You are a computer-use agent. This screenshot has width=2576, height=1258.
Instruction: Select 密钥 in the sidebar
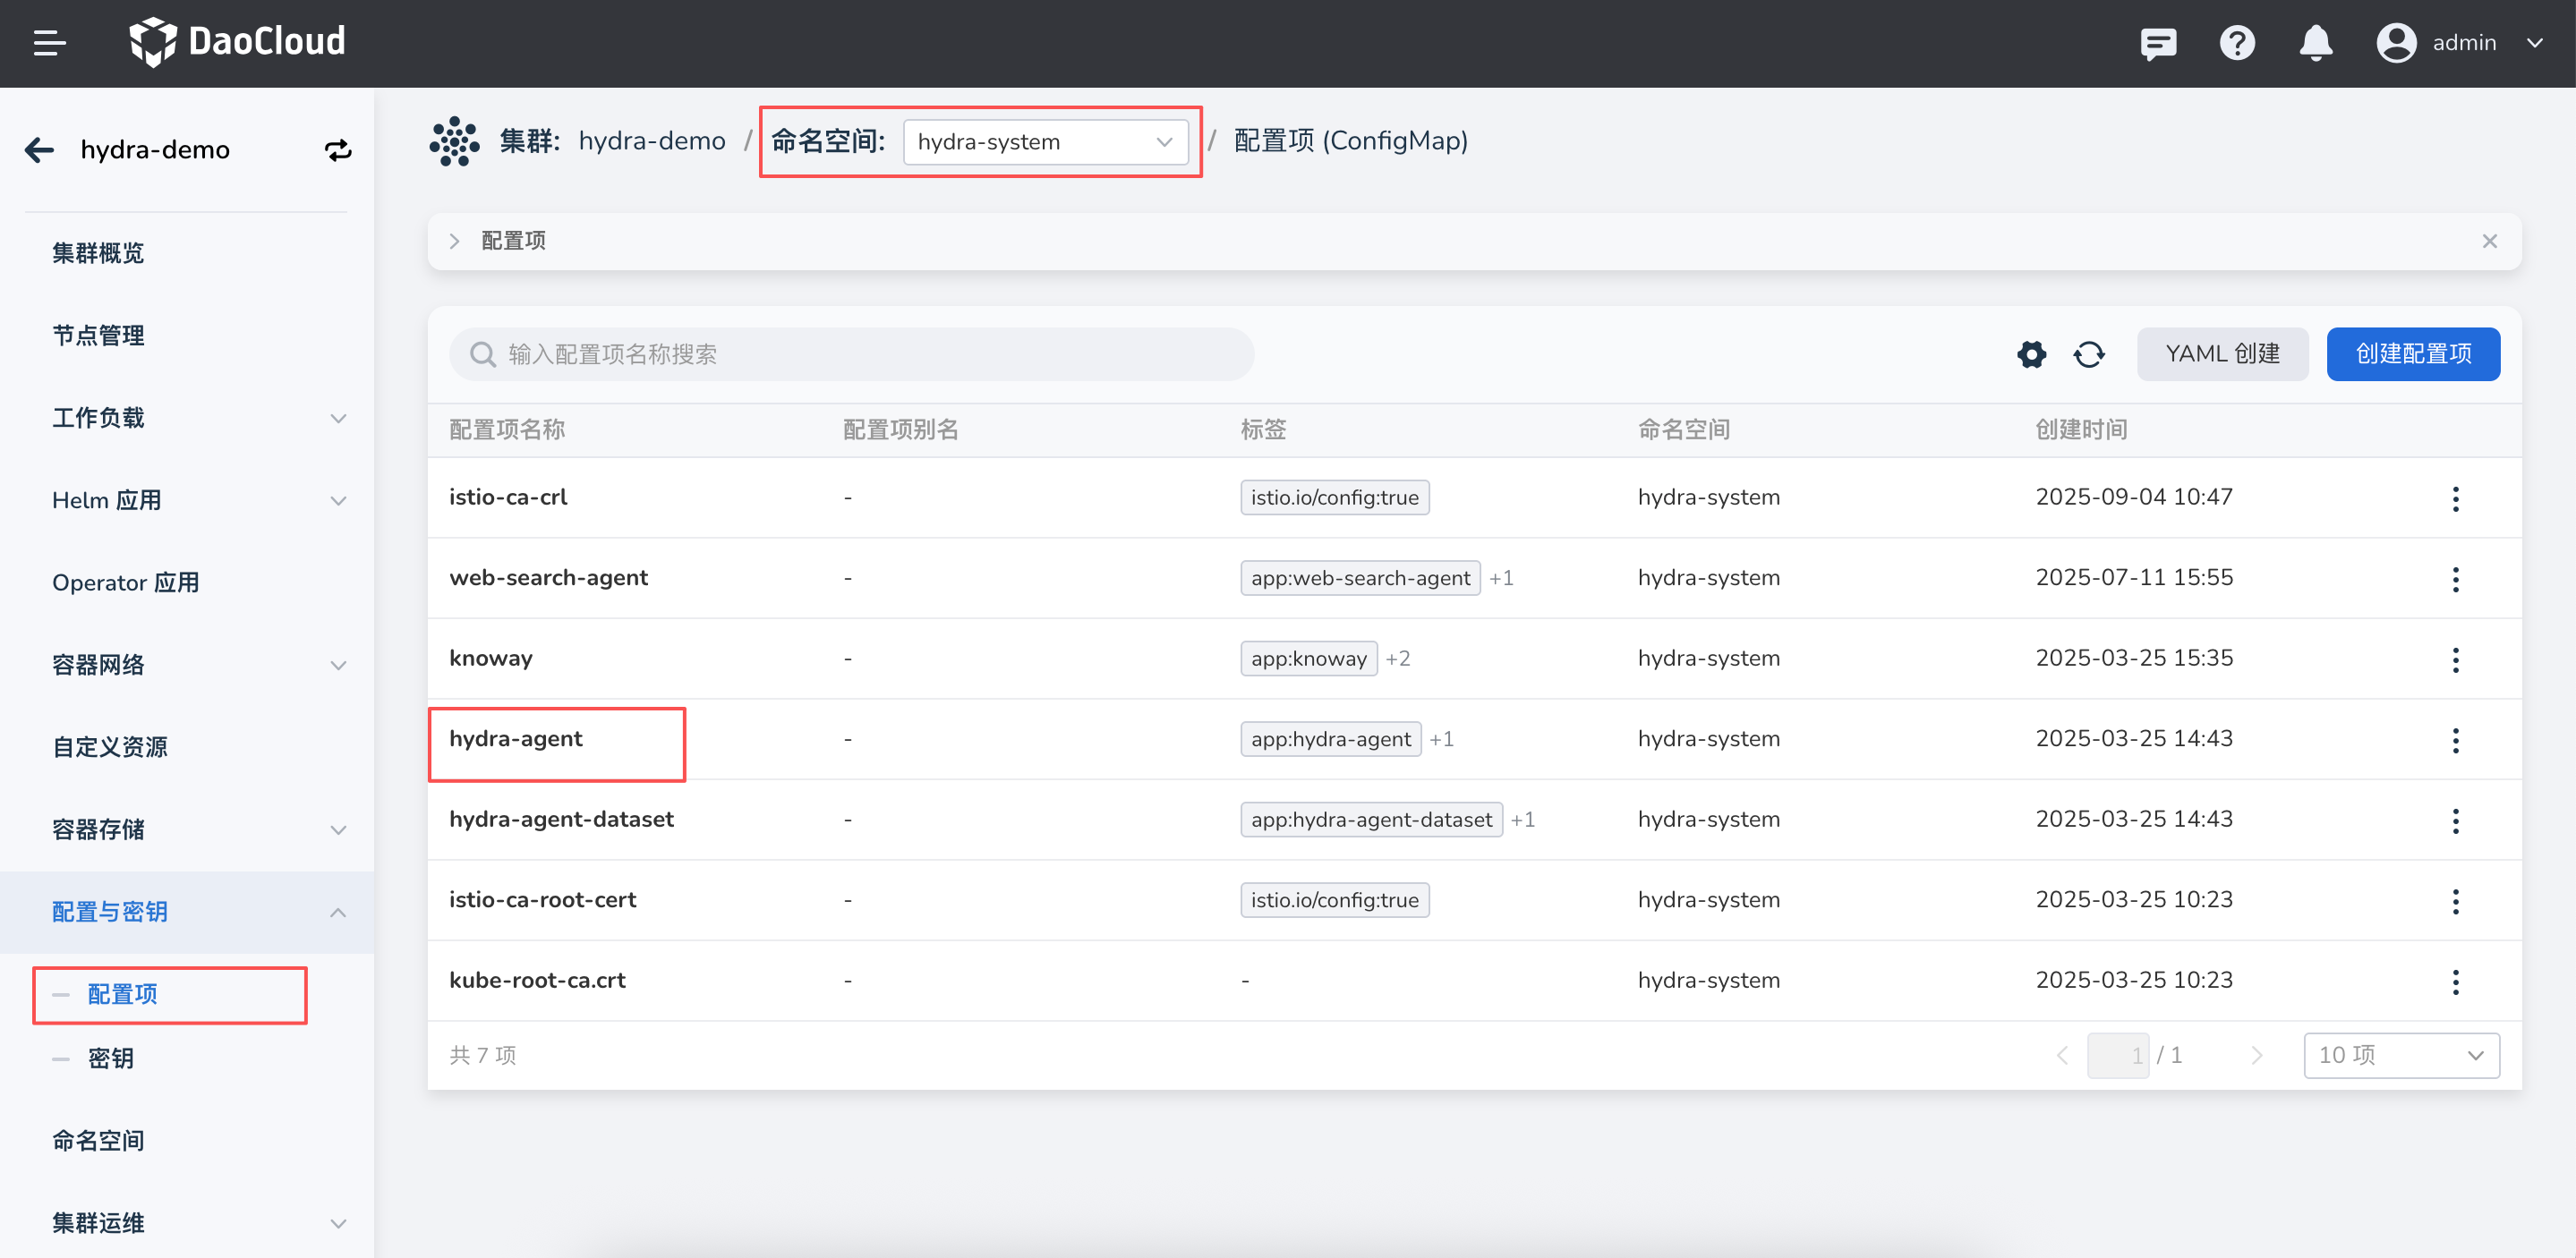pyautogui.click(x=110, y=1058)
